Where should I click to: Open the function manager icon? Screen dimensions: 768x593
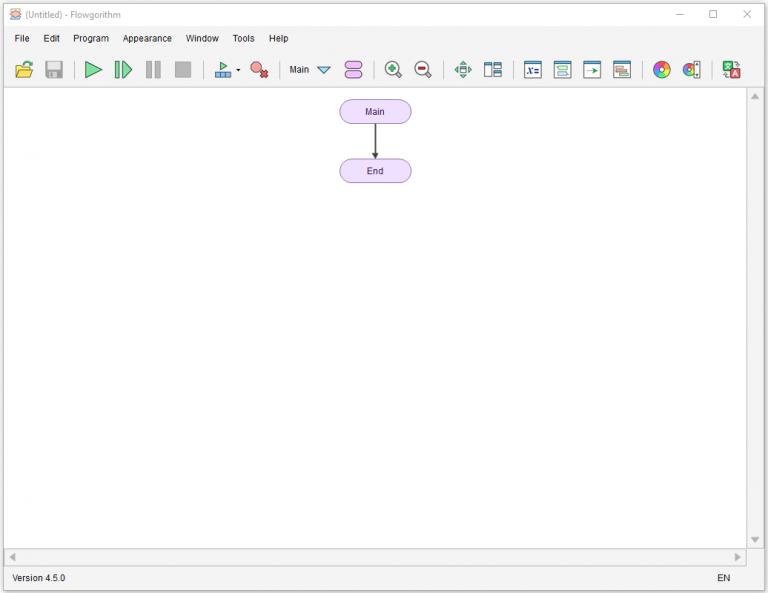point(353,70)
